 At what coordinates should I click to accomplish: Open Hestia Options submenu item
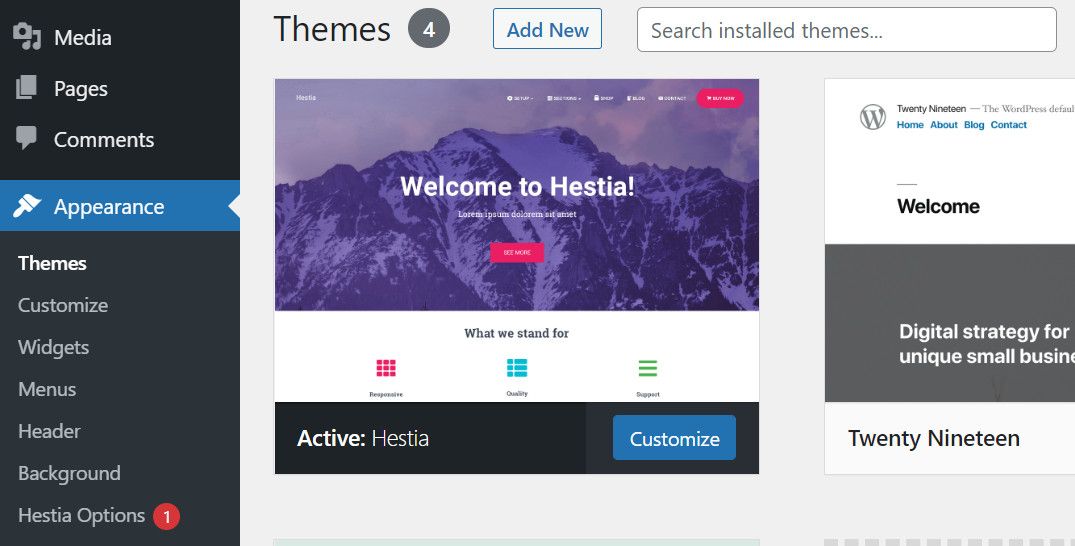[82, 515]
